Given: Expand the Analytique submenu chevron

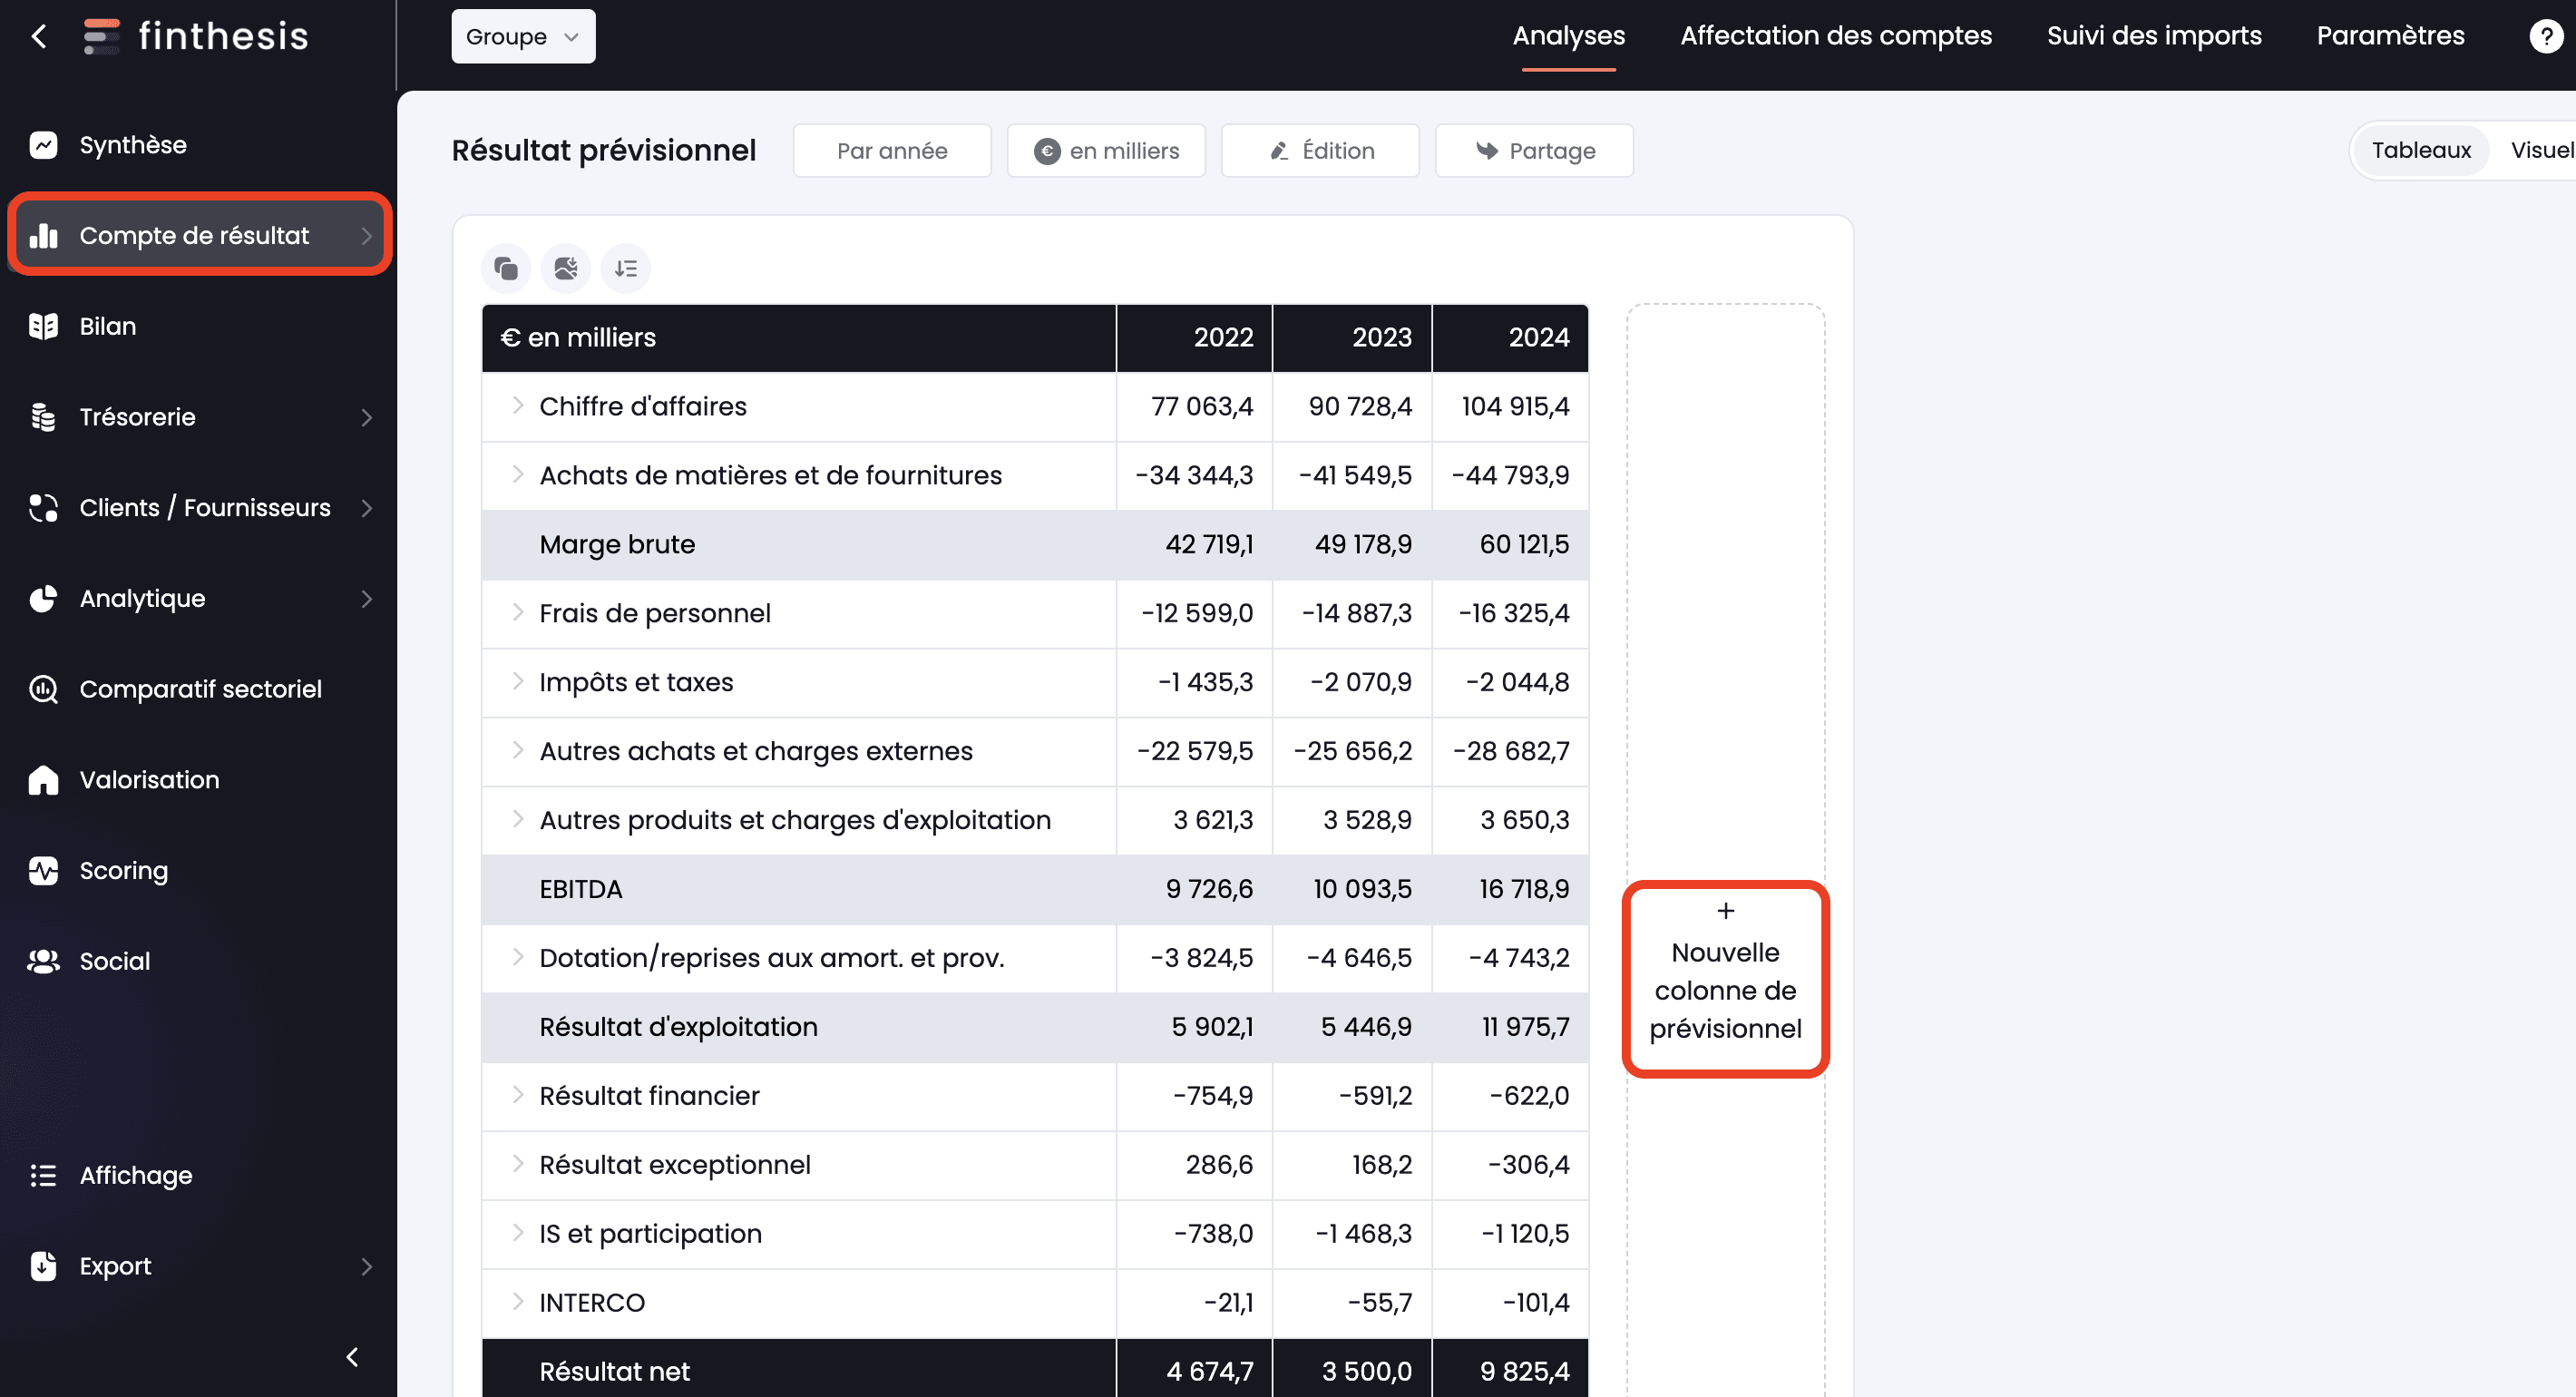Looking at the screenshot, I should coord(366,599).
